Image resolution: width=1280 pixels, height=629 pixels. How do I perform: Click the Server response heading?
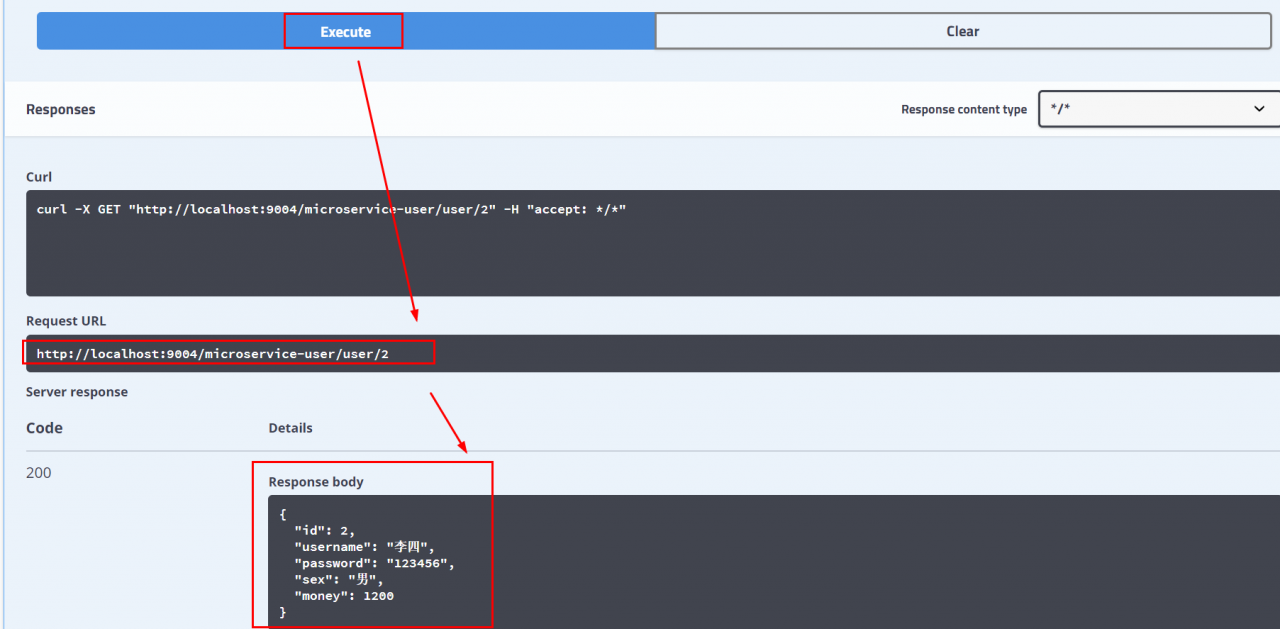[77, 392]
